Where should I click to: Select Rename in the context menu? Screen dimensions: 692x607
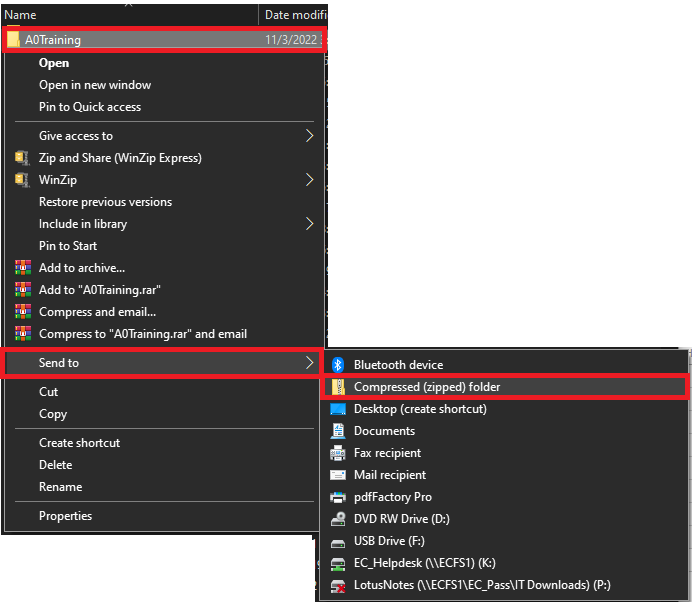click(60, 487)
